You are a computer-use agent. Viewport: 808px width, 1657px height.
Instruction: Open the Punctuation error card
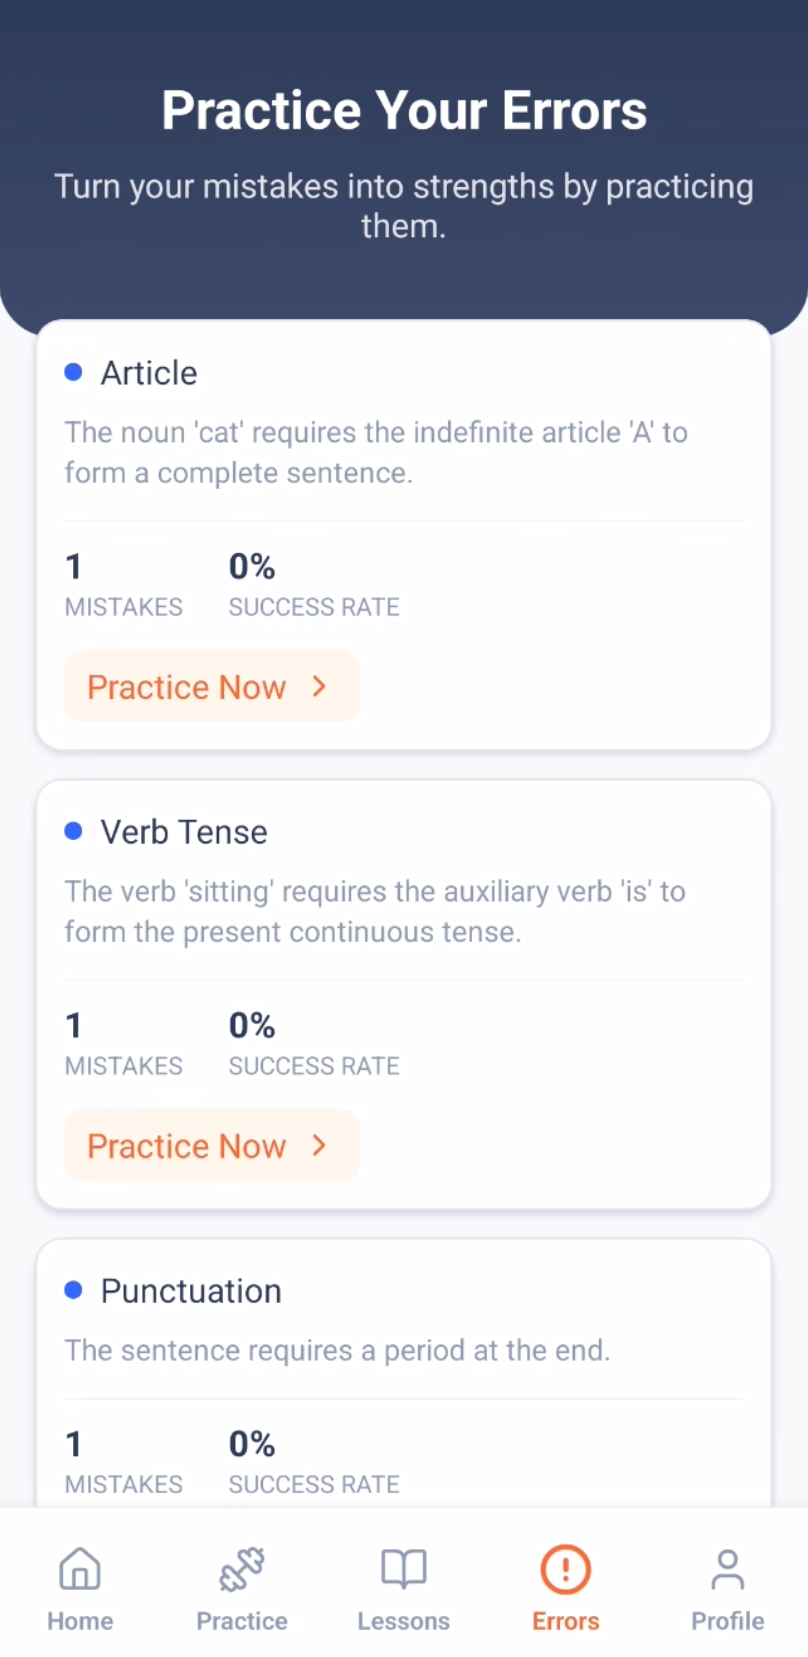404,1373
